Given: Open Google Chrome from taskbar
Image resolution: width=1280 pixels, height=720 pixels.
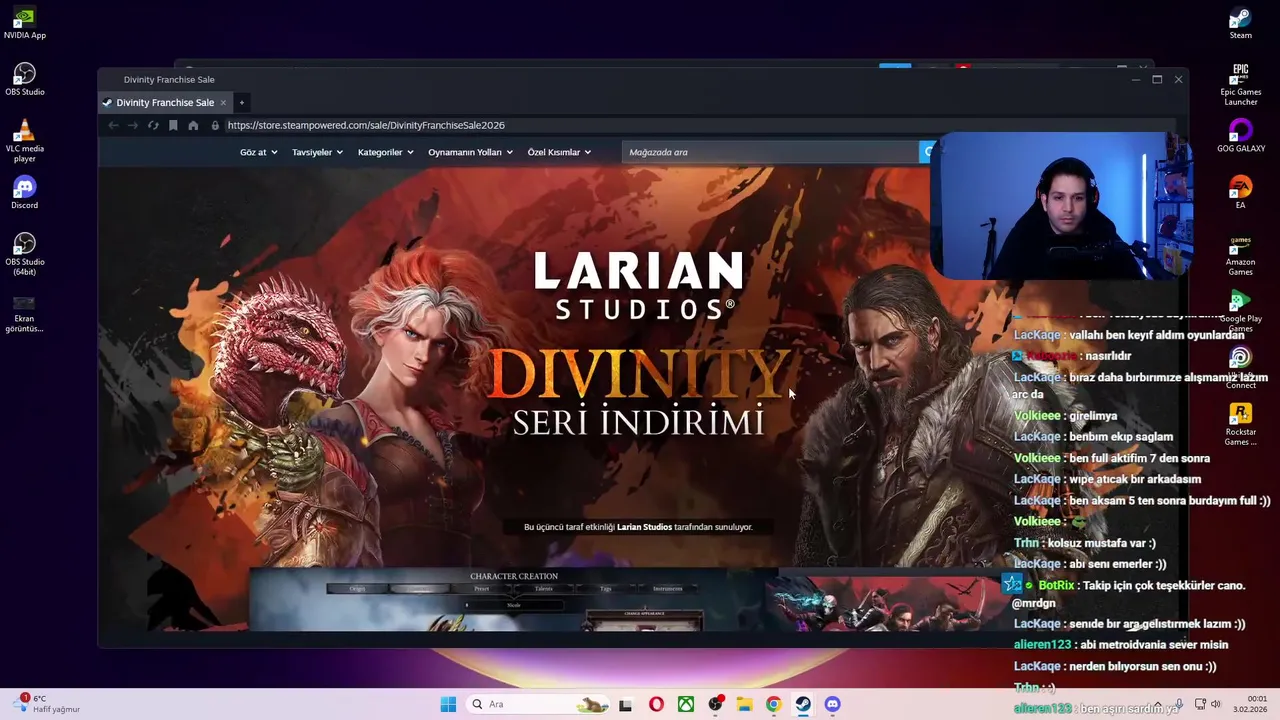Looking at the screenshot, I should 773,704.
